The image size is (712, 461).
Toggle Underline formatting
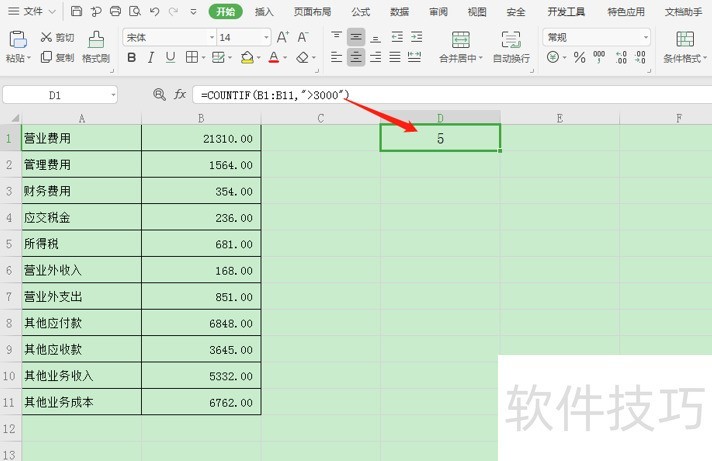pos(170,57)
